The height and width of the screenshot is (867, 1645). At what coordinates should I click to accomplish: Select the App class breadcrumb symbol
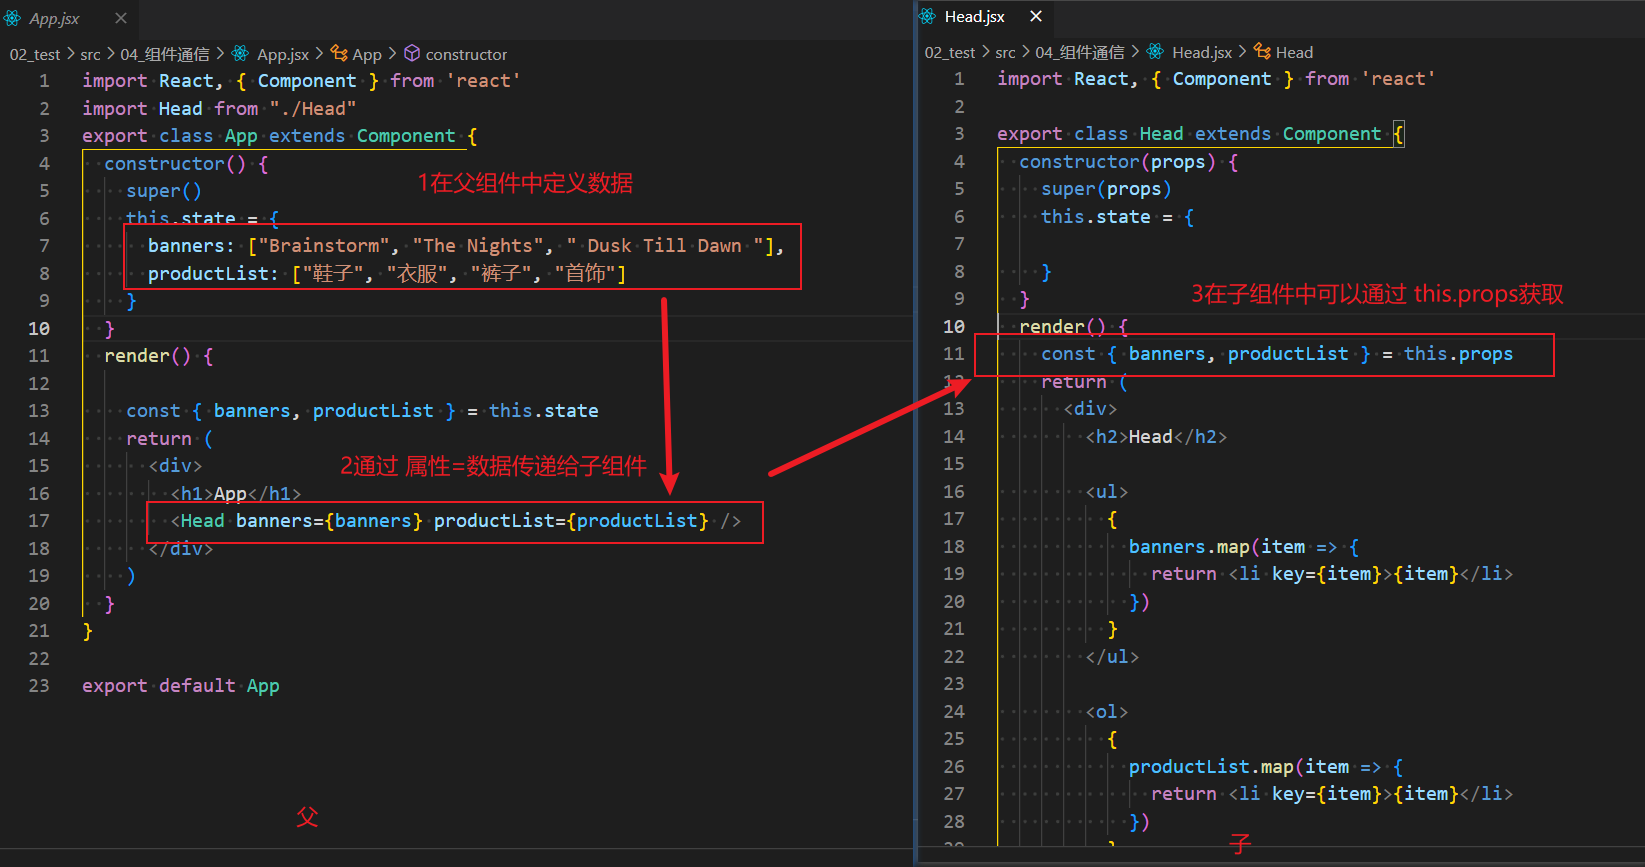click(367, 54)
